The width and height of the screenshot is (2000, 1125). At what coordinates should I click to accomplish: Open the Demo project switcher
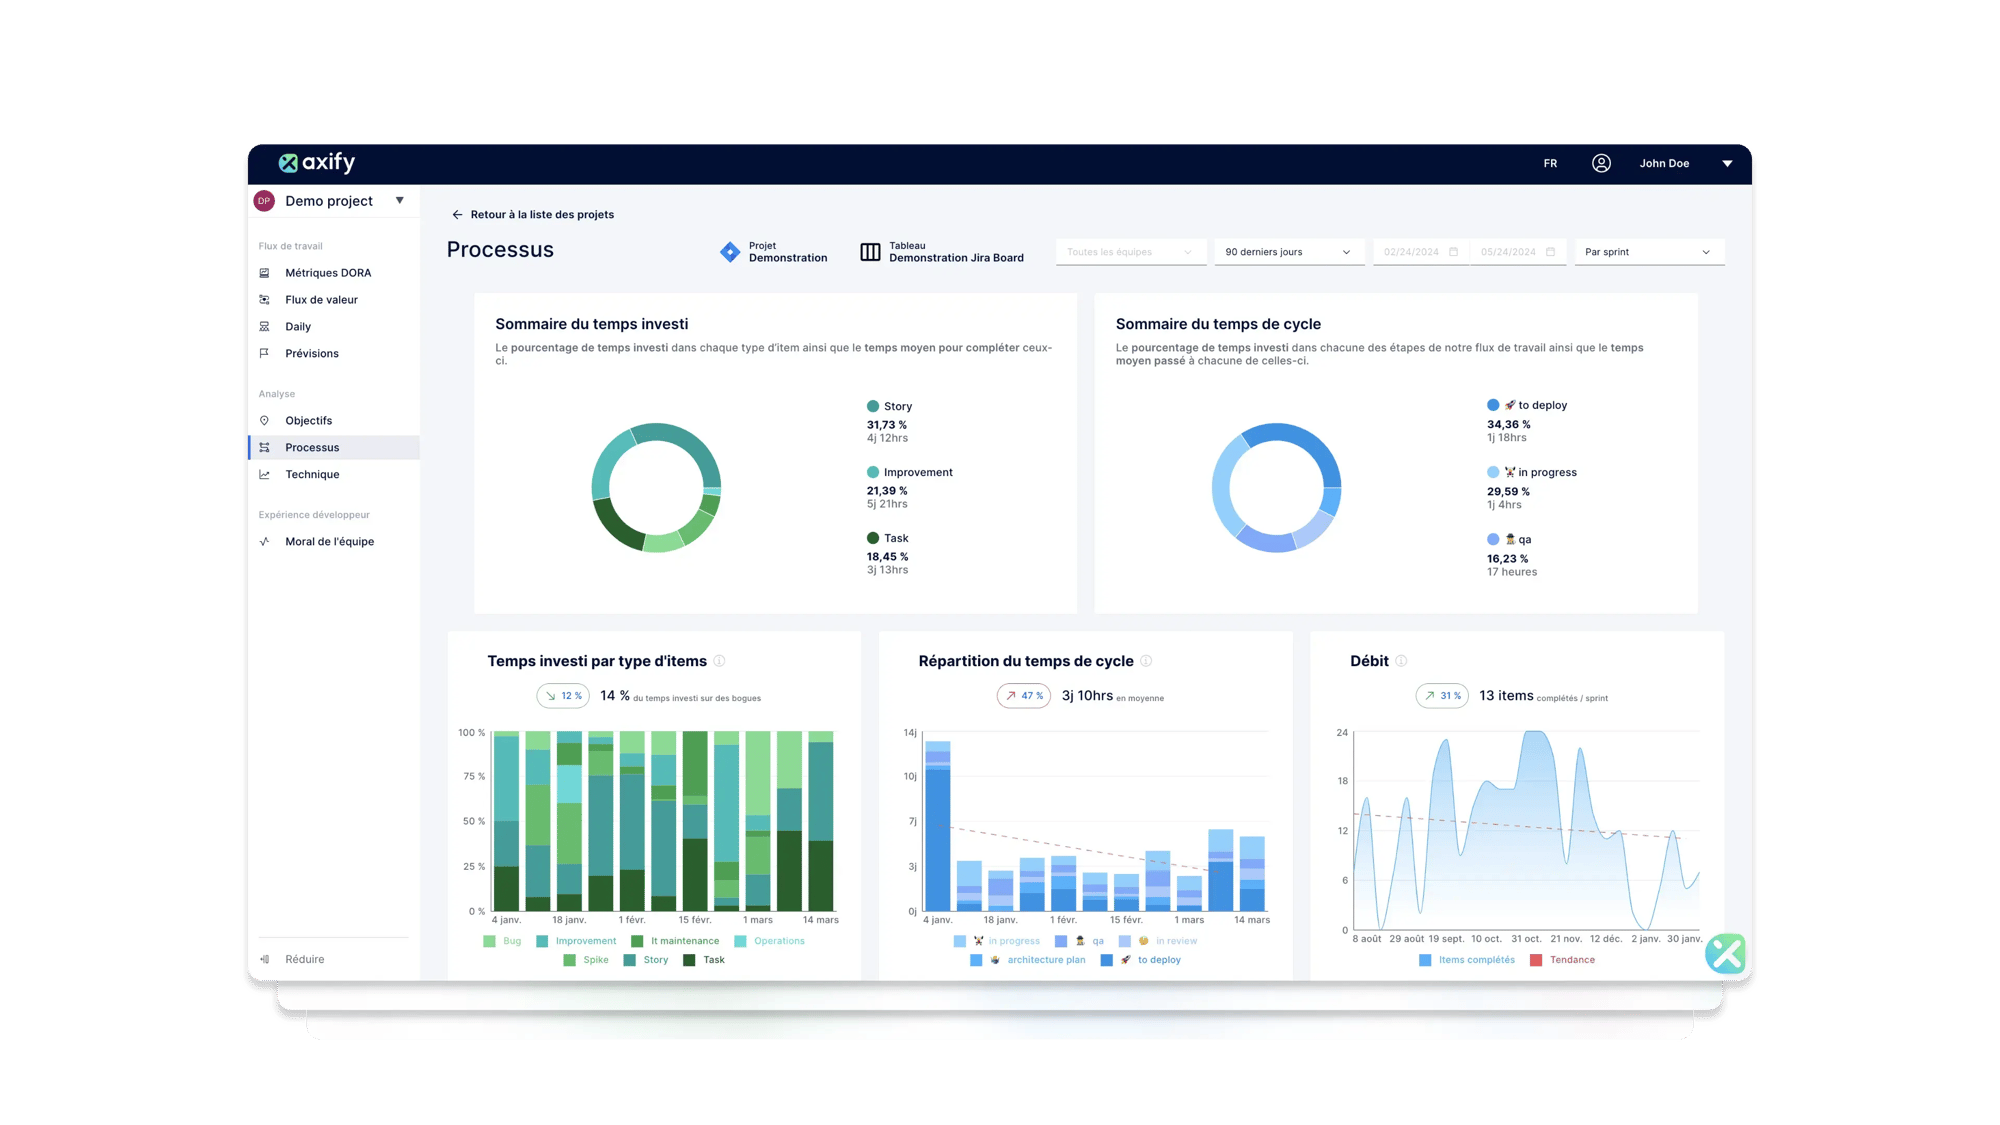pos(330,200)
